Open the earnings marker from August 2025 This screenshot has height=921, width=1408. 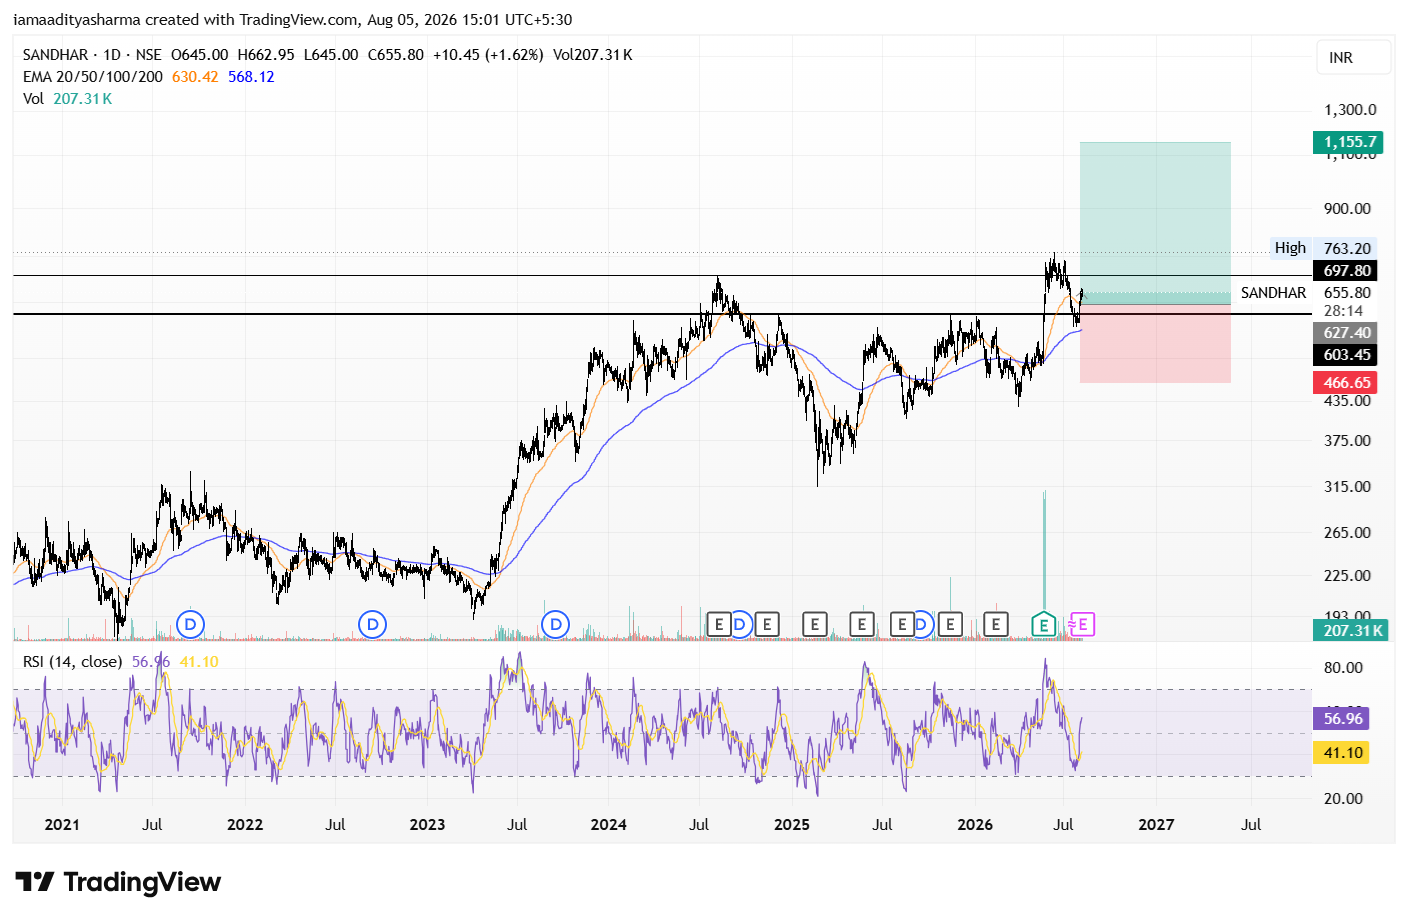[902, 625]
